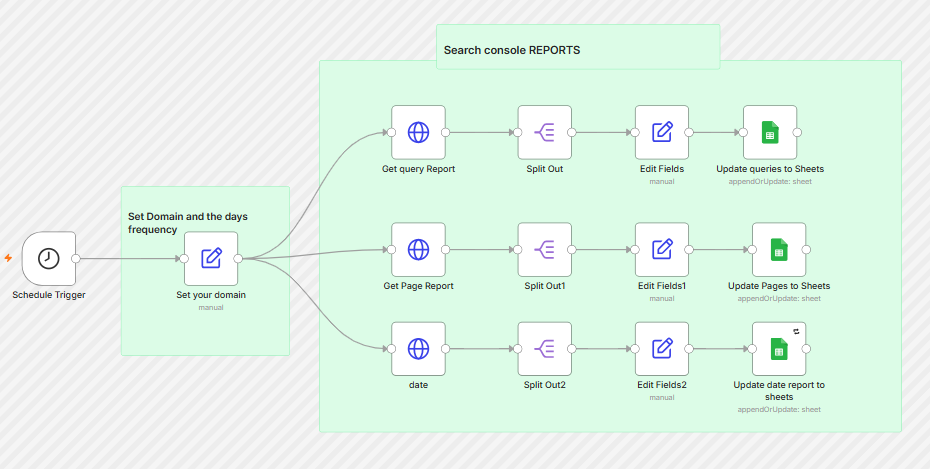Click Set your domain output connector
Viewport: 930px width, 469px height.
238,259
